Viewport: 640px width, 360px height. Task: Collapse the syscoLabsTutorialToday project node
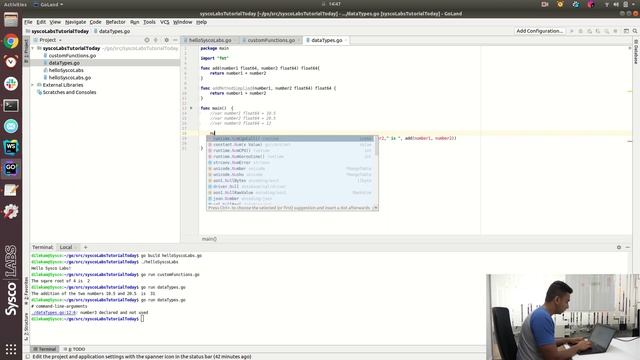(33, 48)
